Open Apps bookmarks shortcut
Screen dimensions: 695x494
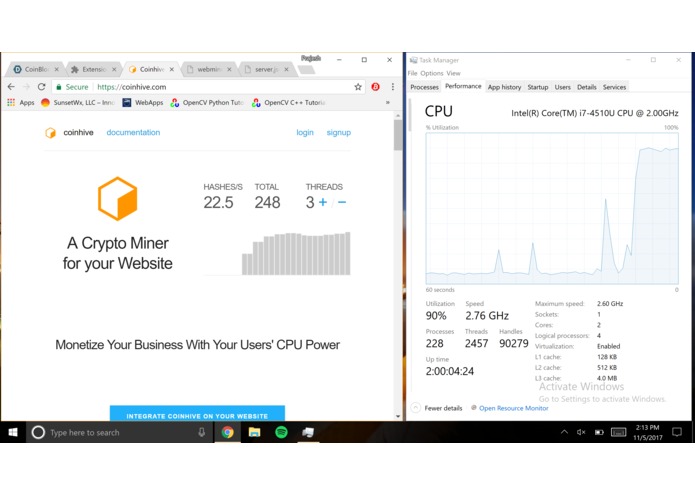(21, 102)
